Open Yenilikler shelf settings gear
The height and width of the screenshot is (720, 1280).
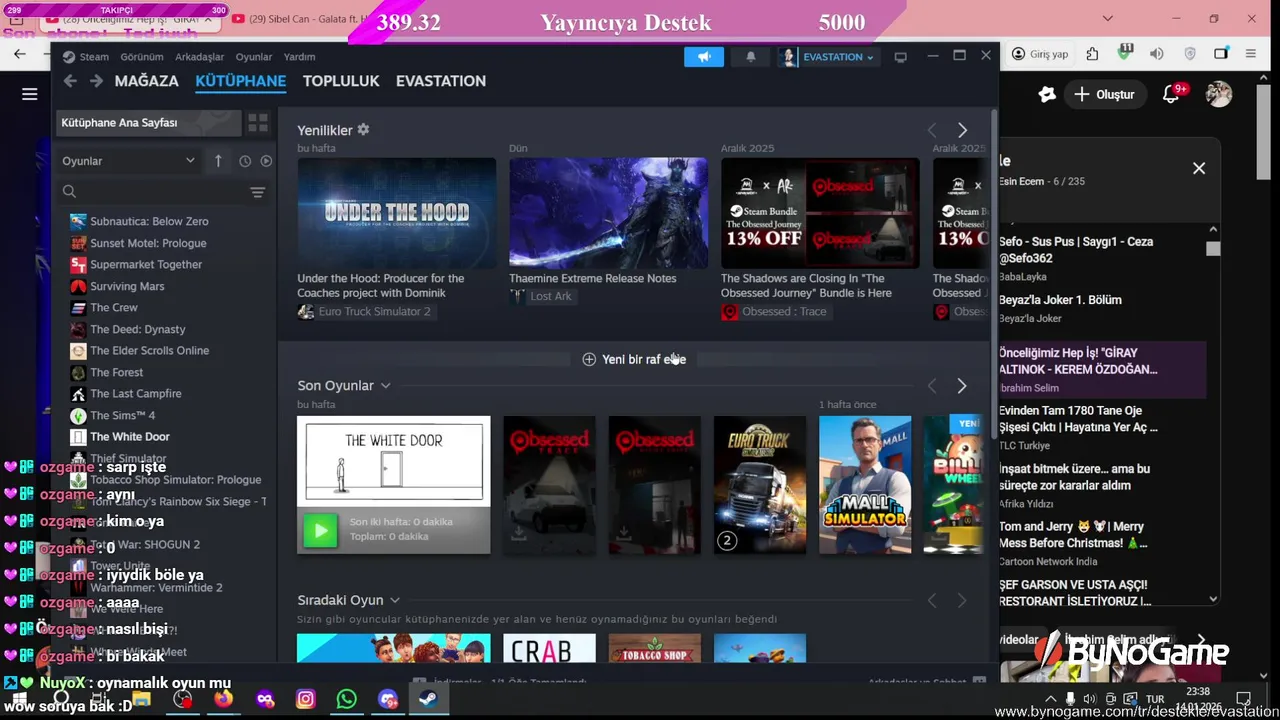tap(363, 130)
